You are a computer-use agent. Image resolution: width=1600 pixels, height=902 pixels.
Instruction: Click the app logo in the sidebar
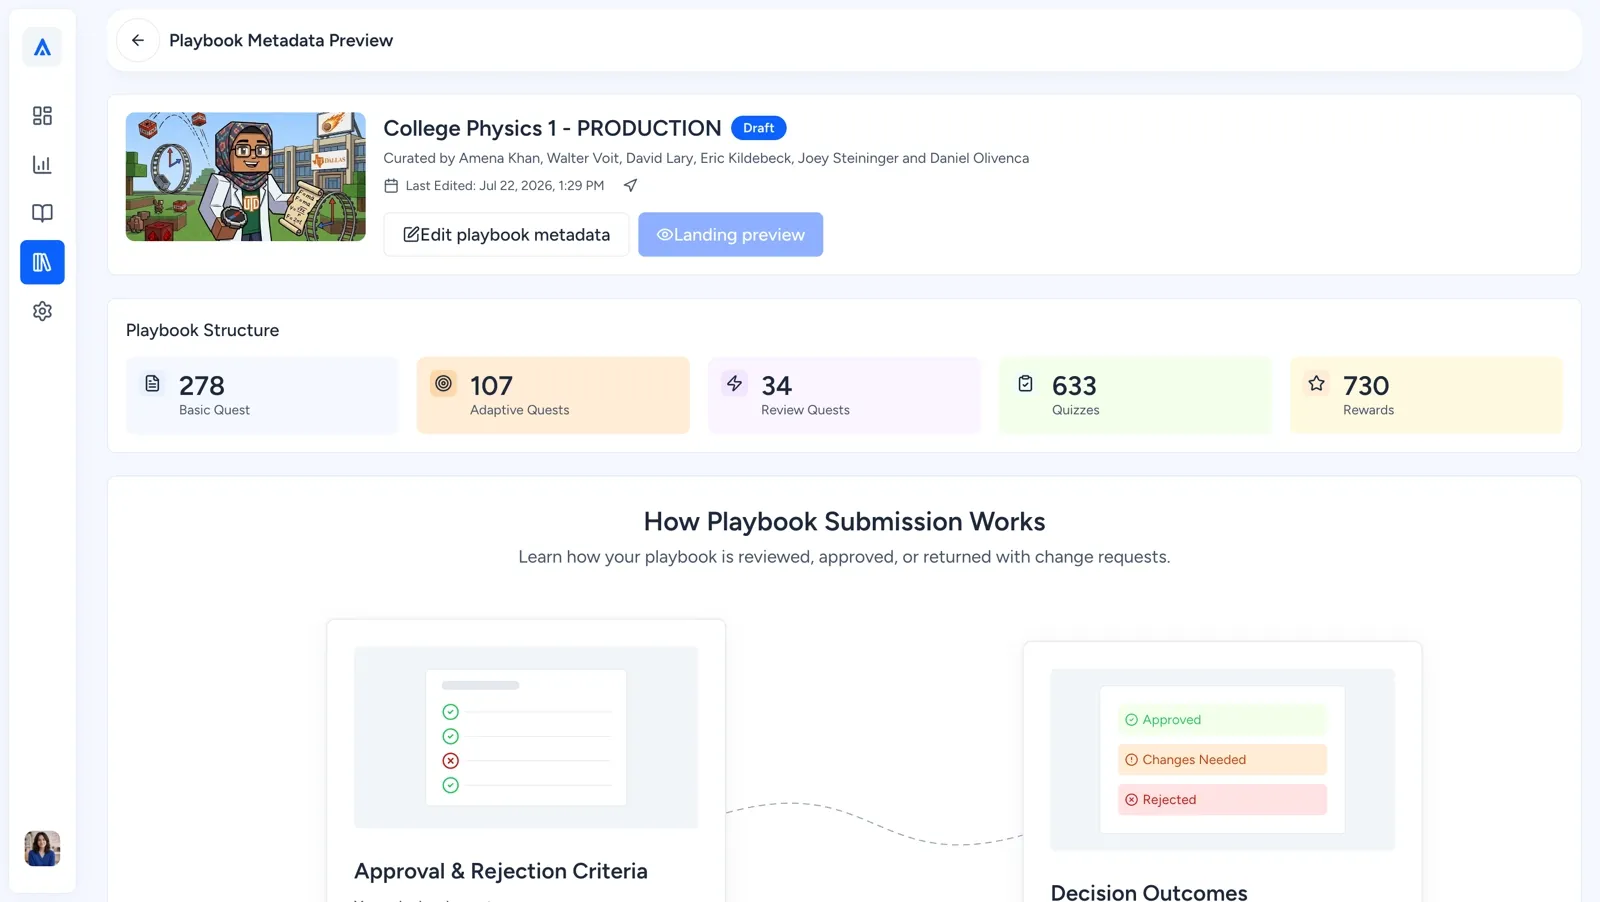(x=42, y=47)
